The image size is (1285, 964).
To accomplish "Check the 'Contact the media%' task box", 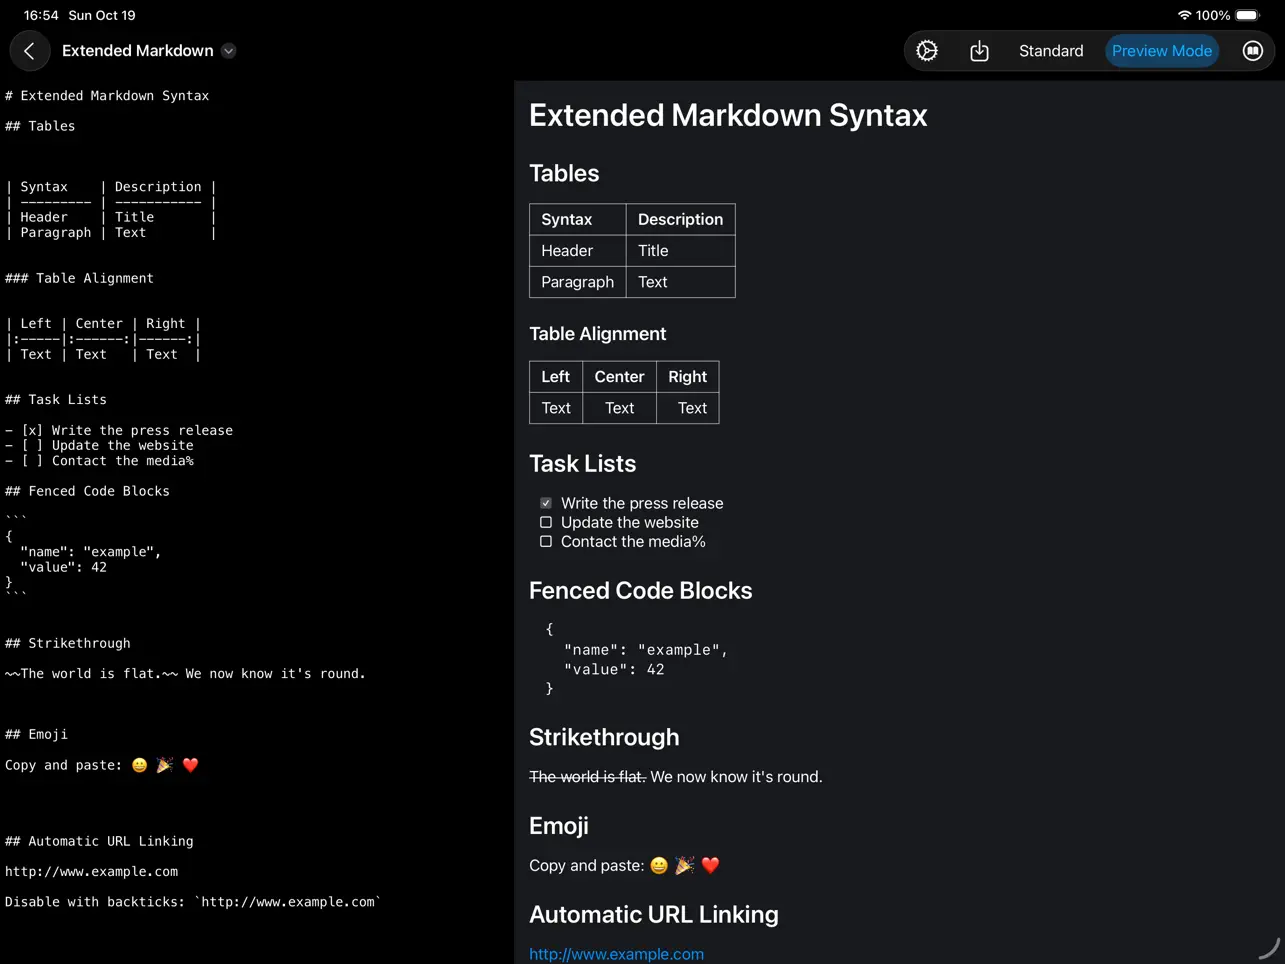I will (x=546, y=541).
